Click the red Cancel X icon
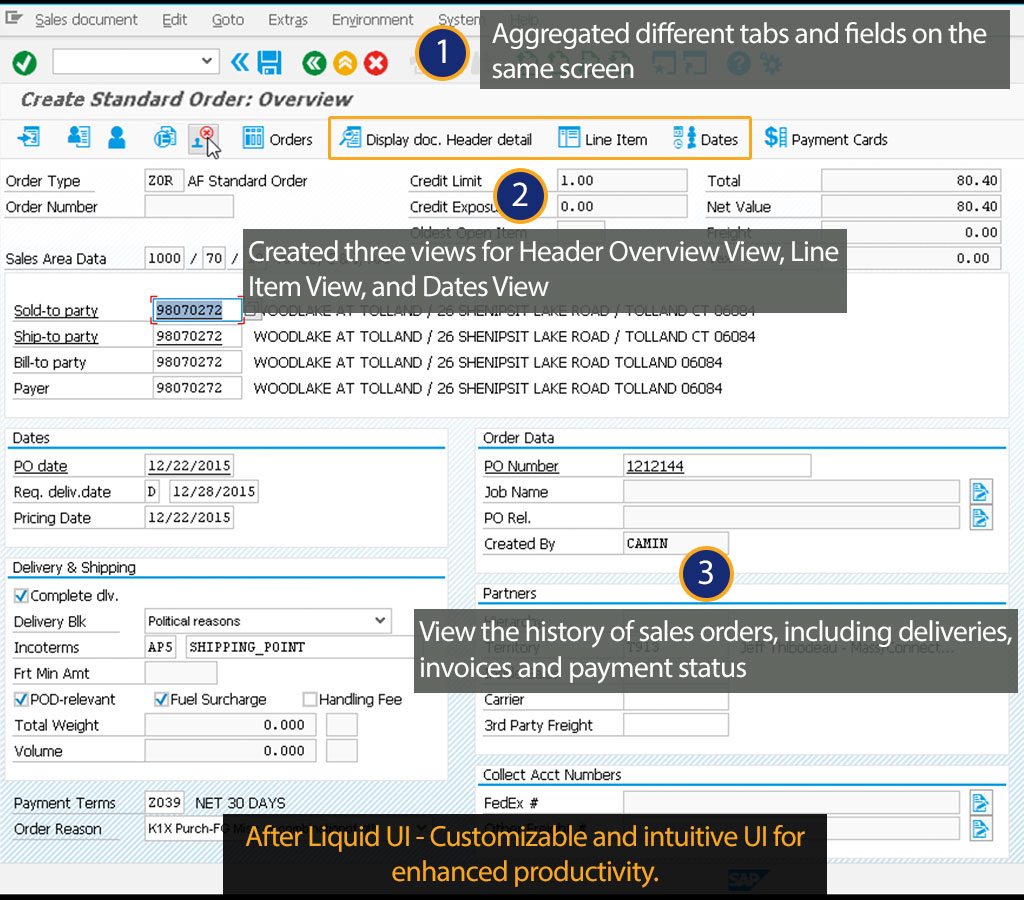Viewport: 1024px width, 900px height. pos(376,63)
